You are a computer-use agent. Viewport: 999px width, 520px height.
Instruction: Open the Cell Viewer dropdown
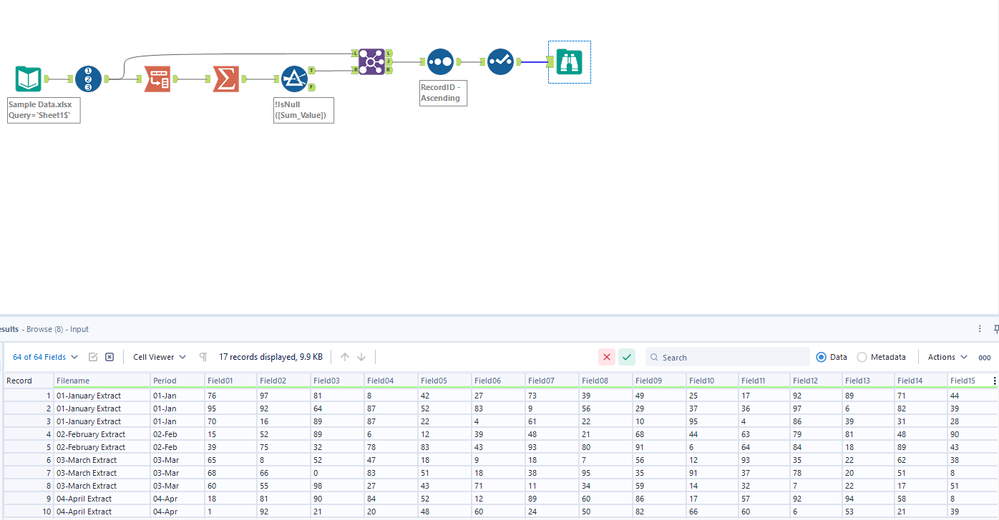tap(159, 357)
